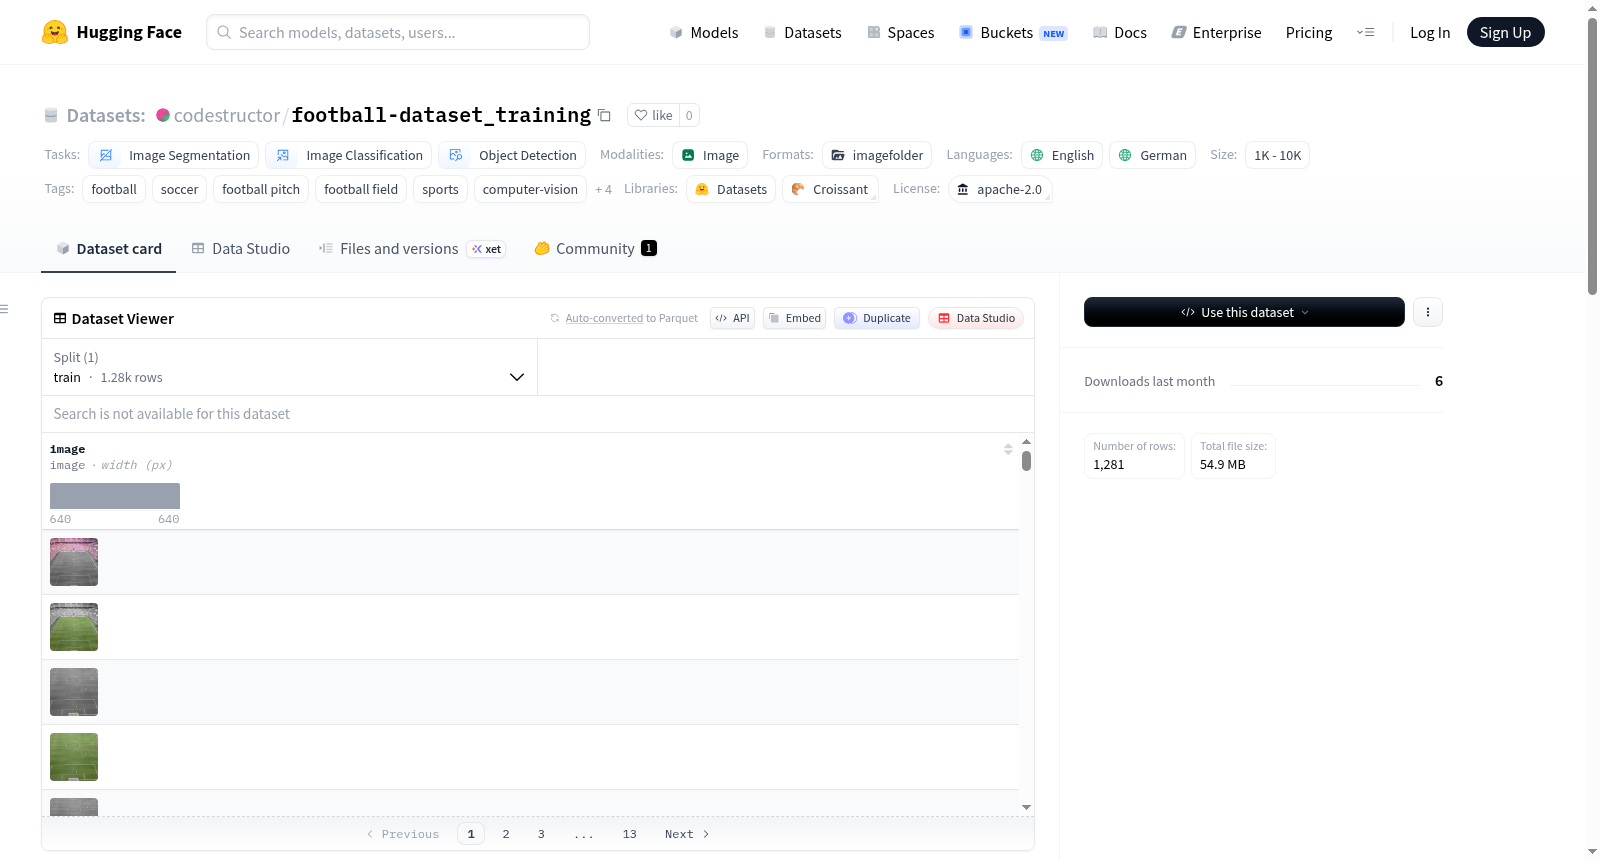Screen dimensions: 1600x861
Task: Open the left sidebar hamburger icon
Action: click(4, 309)
